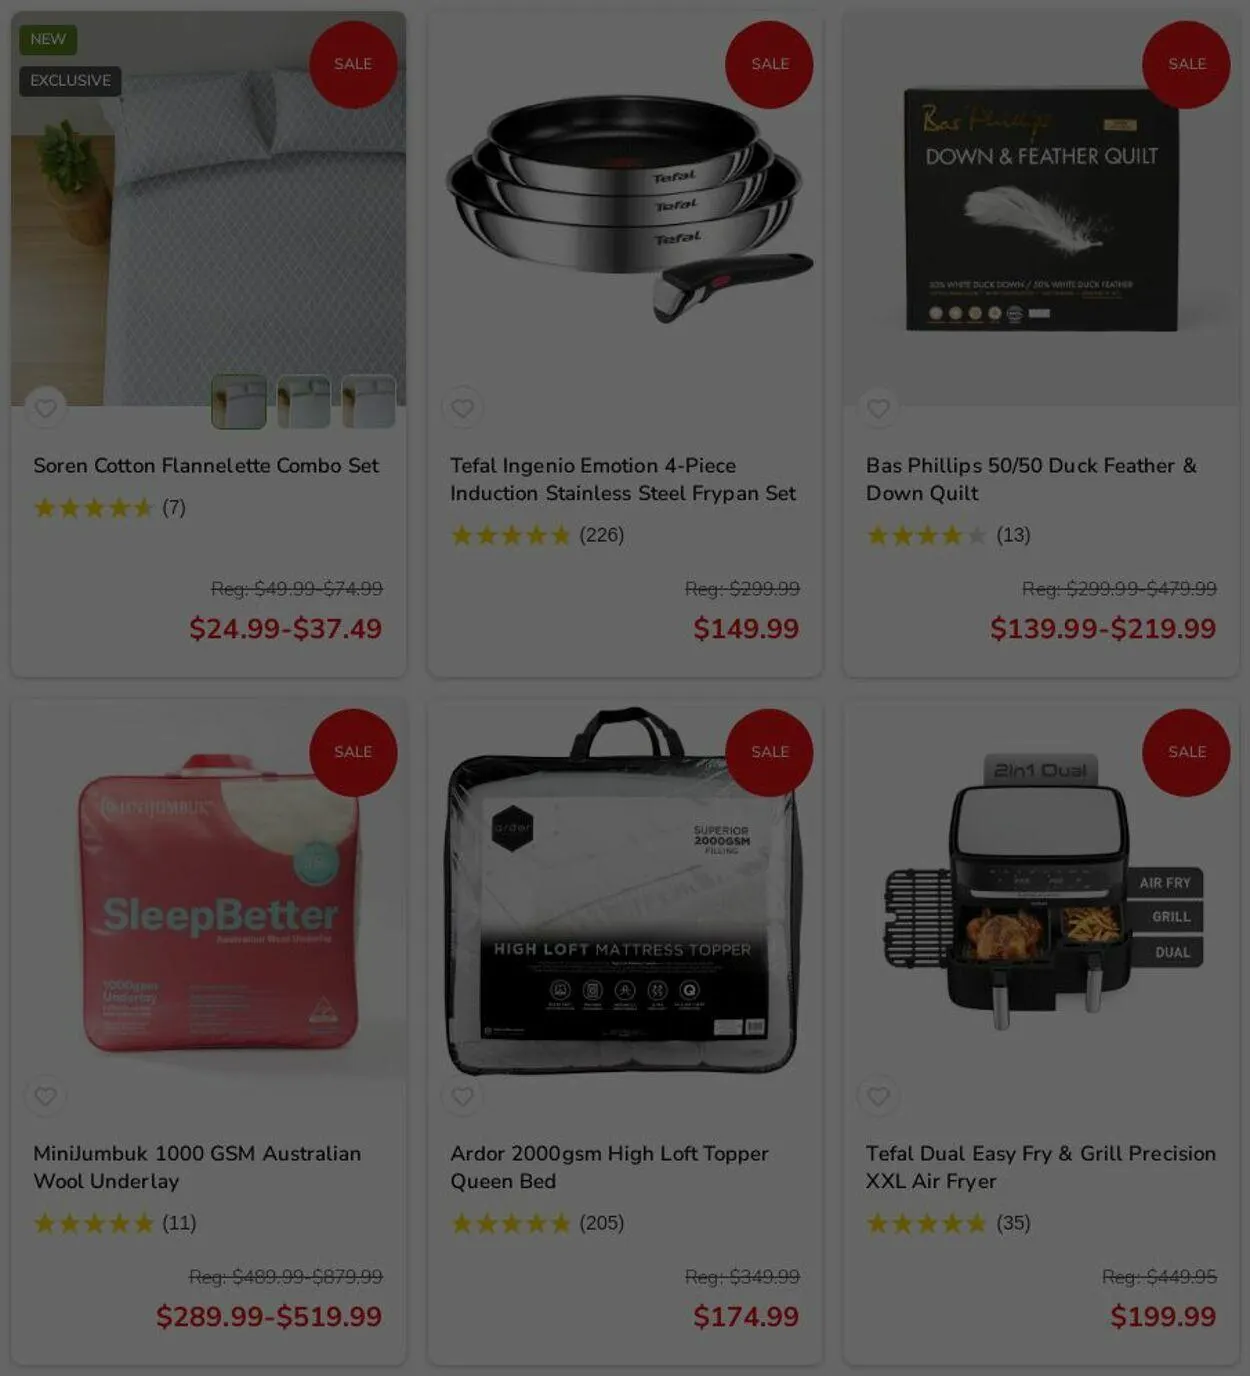Image resolution: width=1250 pixels, height=1376 pixels.
Task: Select first Soren flannelette colour swatch
Action: point(239,402)
